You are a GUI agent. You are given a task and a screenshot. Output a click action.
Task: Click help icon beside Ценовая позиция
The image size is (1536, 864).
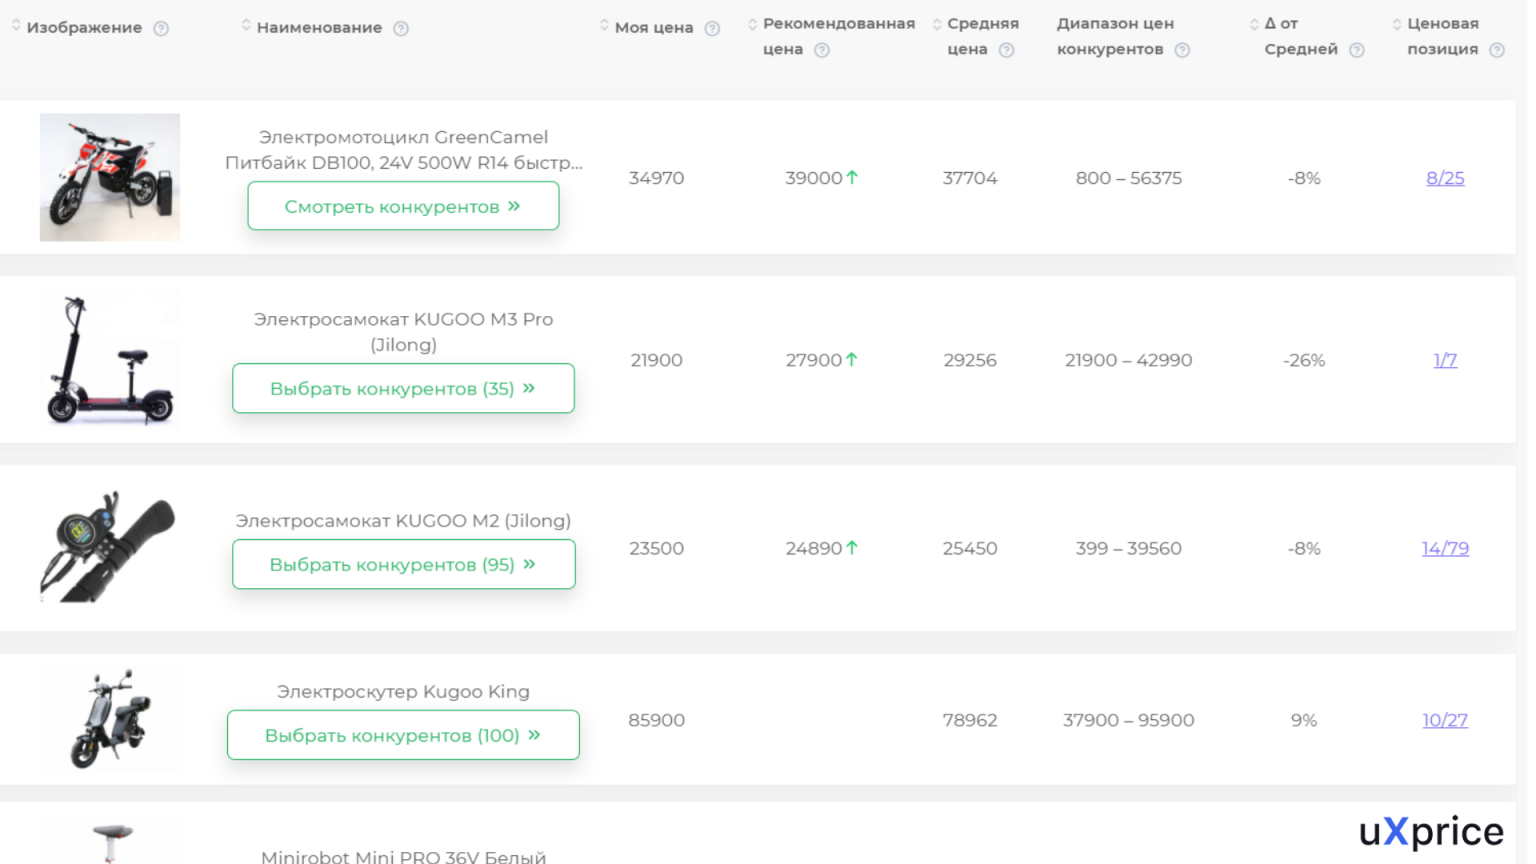(x=1497, y=50)
